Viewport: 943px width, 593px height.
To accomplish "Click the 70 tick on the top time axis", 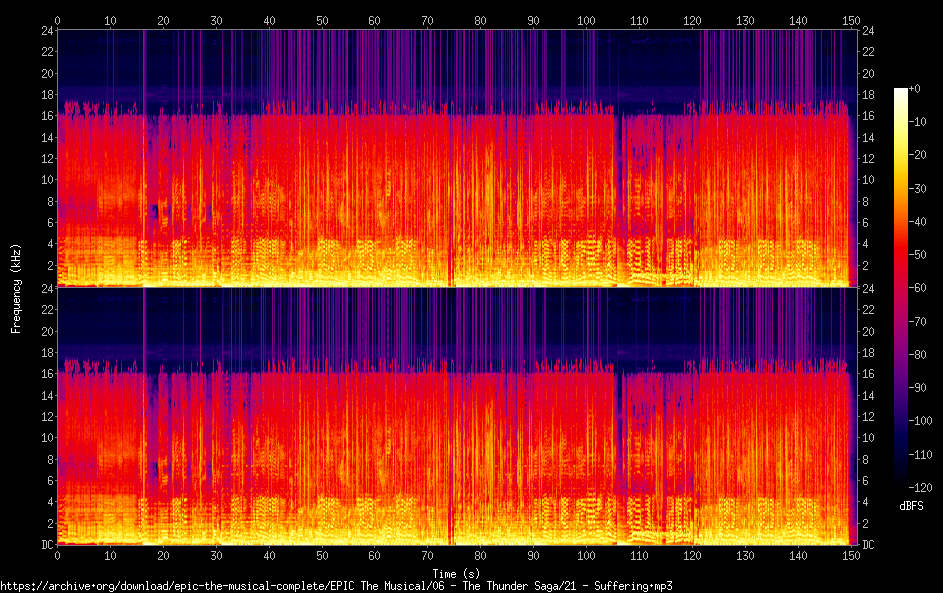I will tap(427, 20).
